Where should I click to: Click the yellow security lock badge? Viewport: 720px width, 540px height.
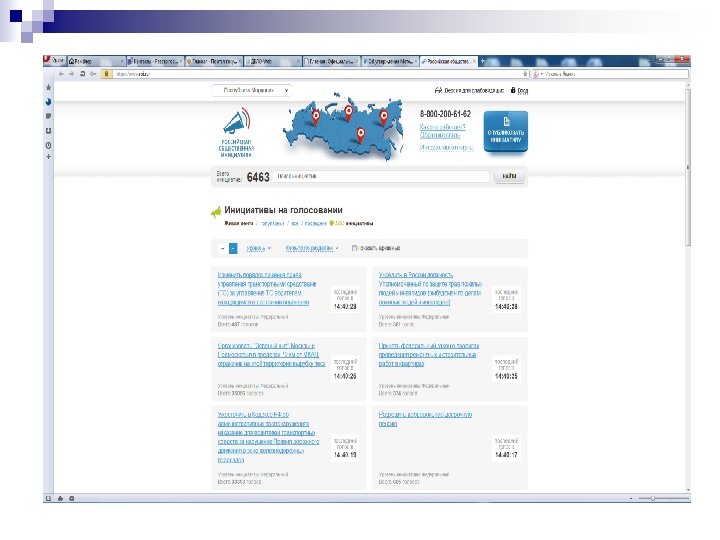107,74
